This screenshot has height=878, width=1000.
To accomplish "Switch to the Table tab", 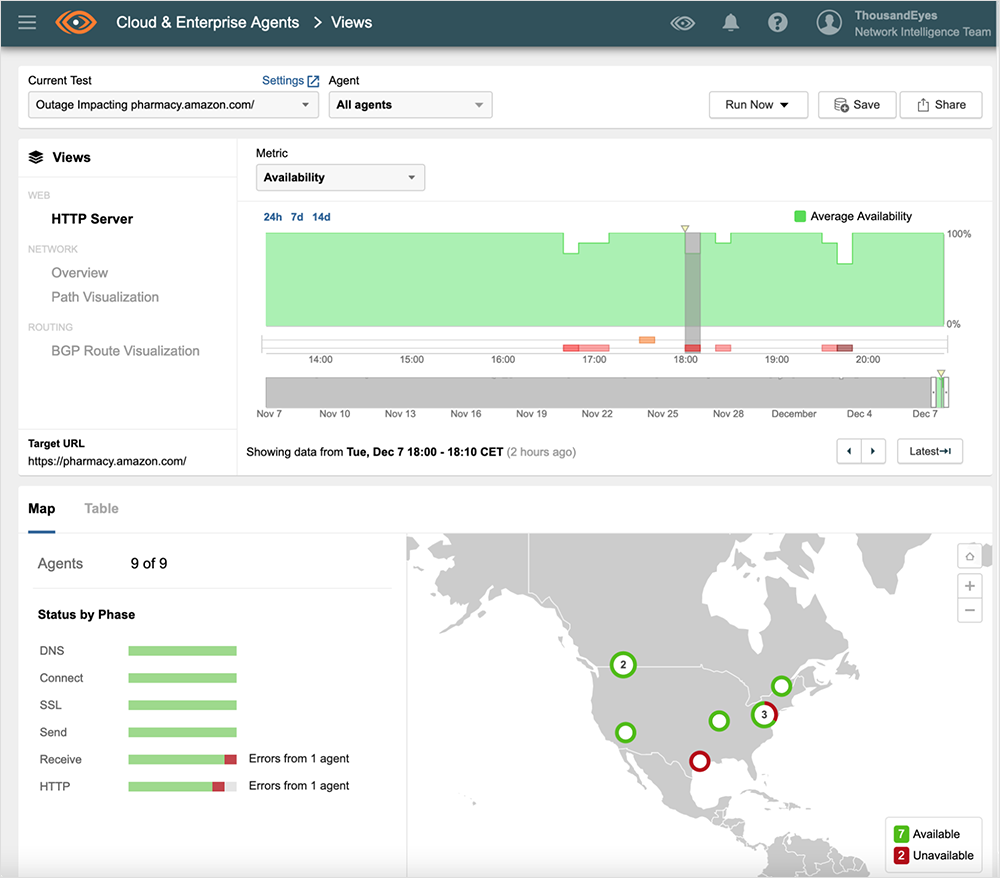I will pos(101,509).
